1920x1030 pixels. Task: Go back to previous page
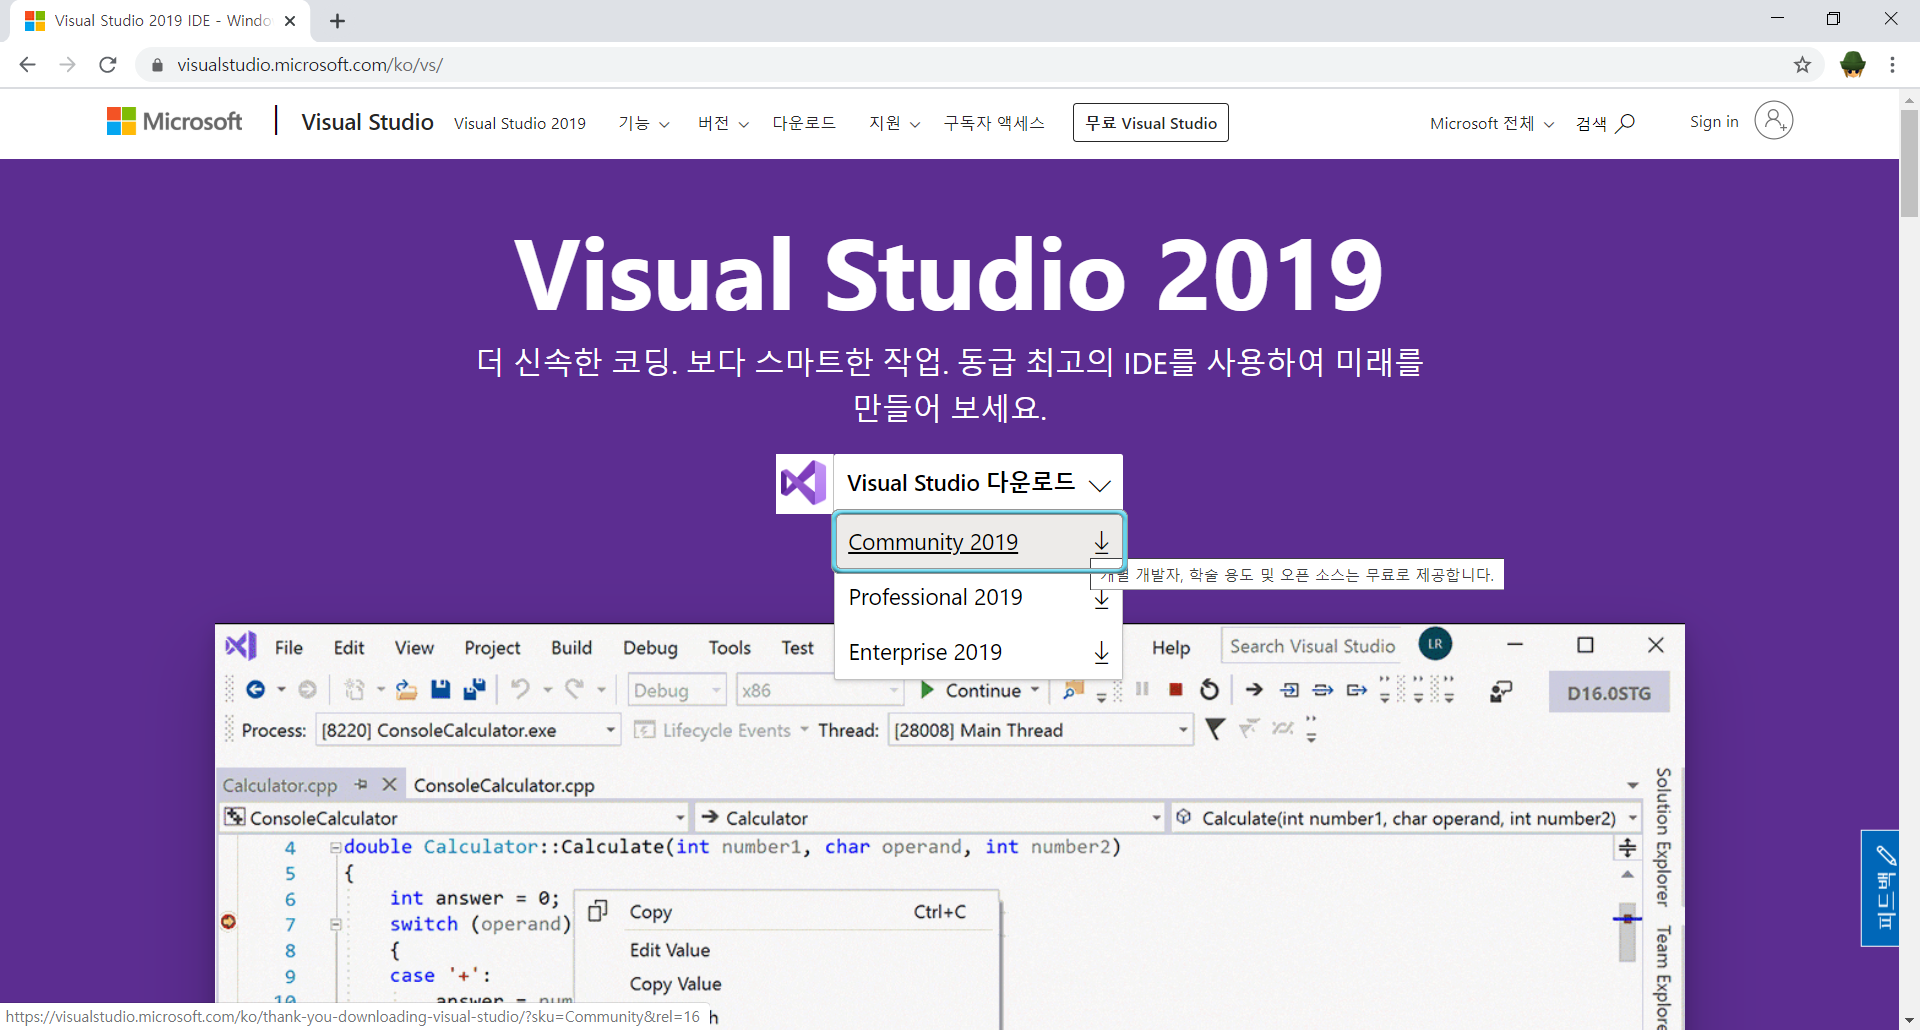(x=27, y=65)
